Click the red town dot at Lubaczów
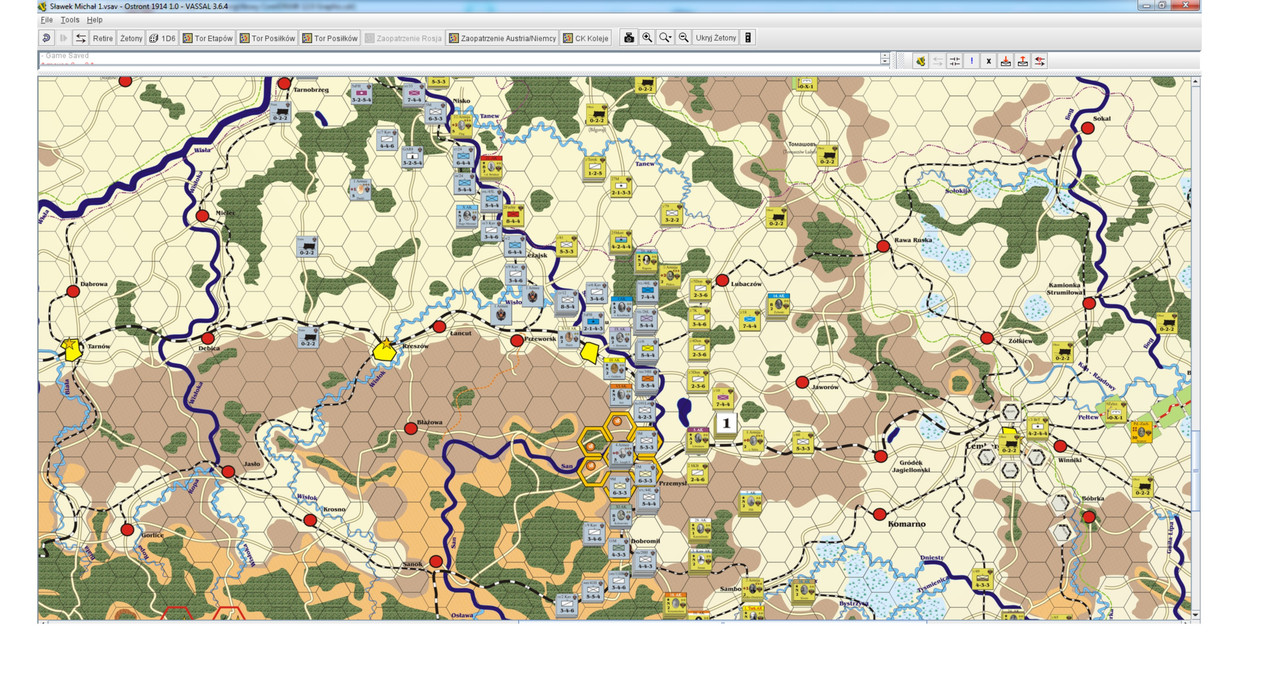The image size is (1280, 693). coord(722,280)
